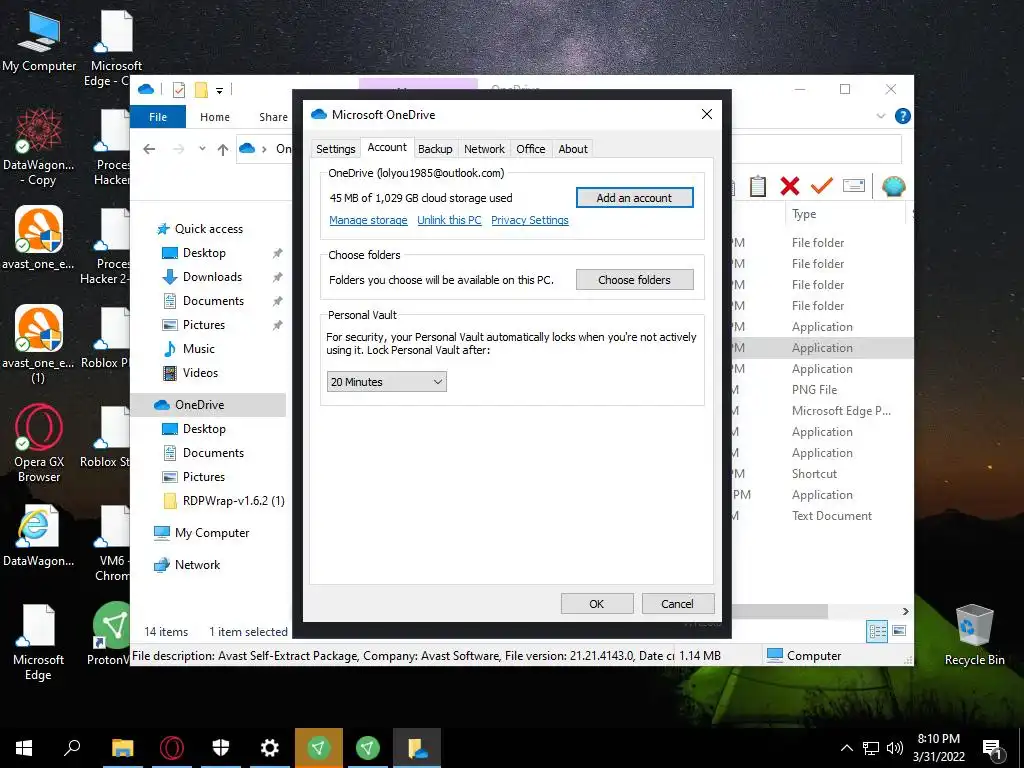Select the DataWagon Internet Explorer desktop icon
Screen dimensions: 1024x768
point(38,536)
